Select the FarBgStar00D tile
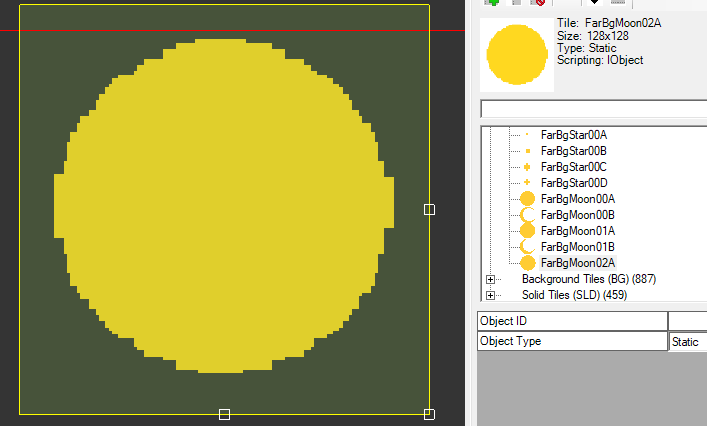707x426 pixels. pyautogui.click(x=573, y=183)
